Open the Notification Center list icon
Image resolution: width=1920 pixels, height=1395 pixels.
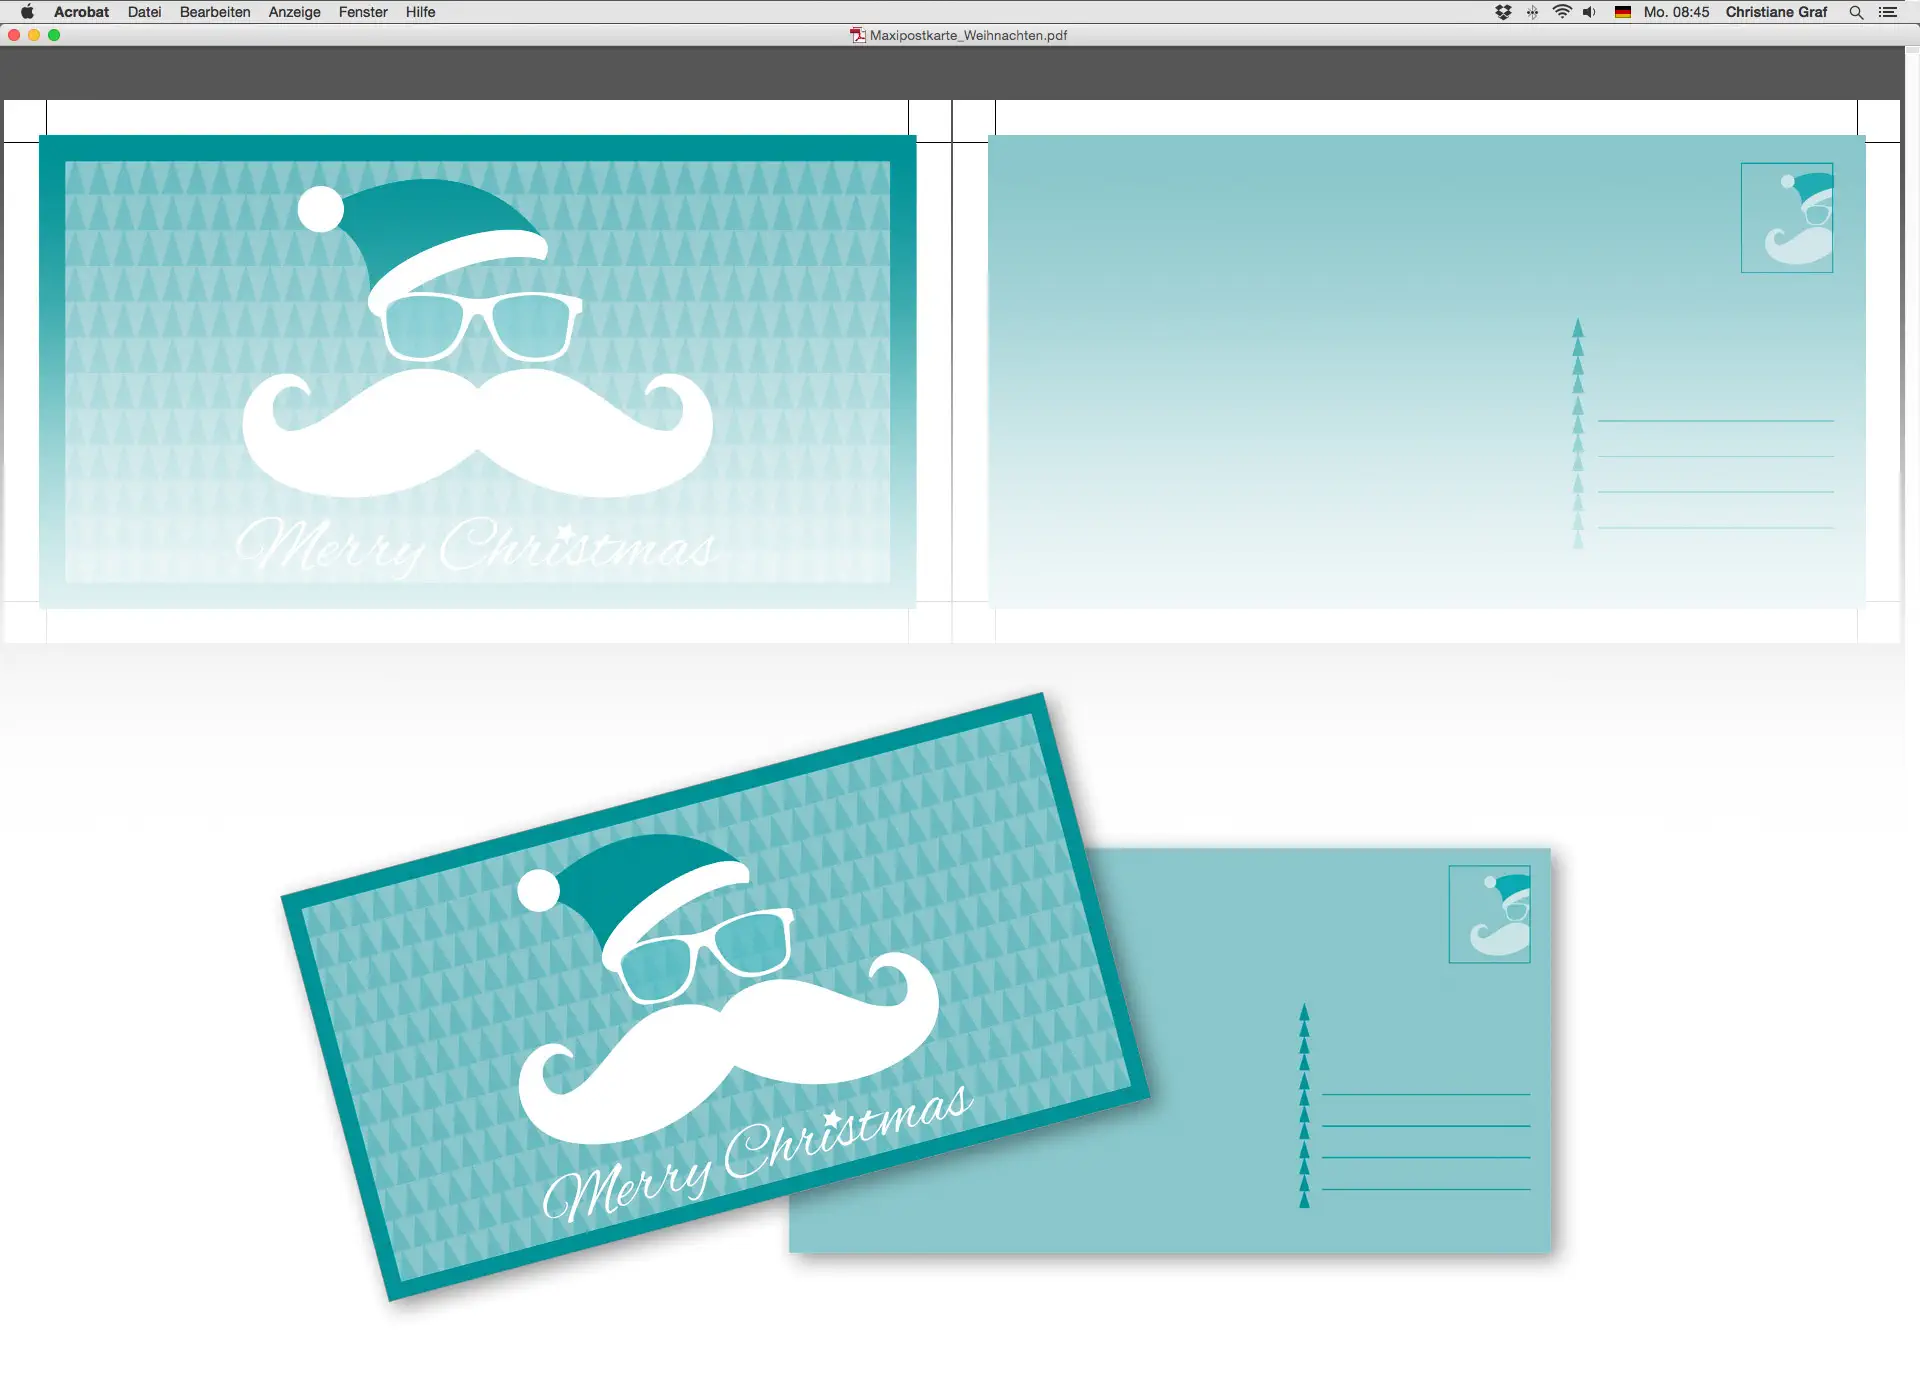(1888, 12)
